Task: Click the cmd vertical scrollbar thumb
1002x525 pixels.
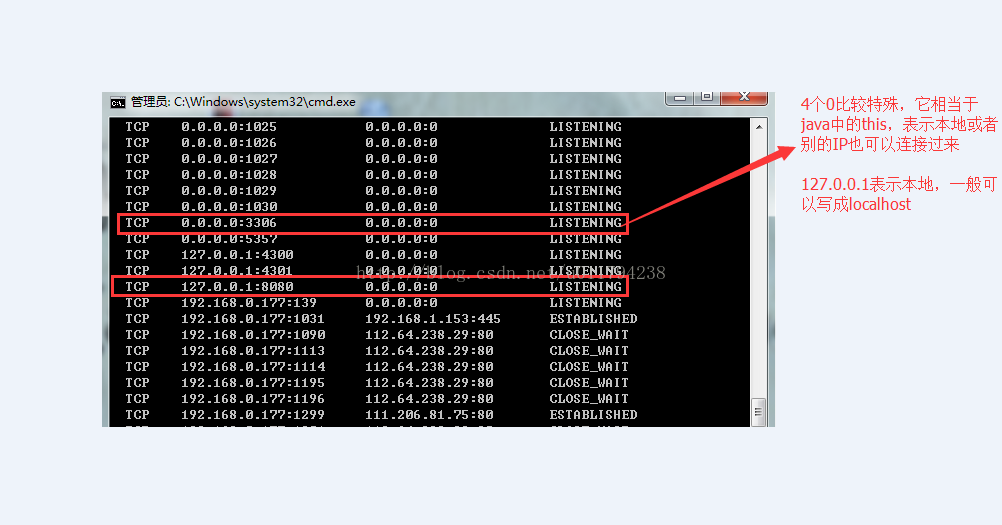Action: click(x=759, y=412)
